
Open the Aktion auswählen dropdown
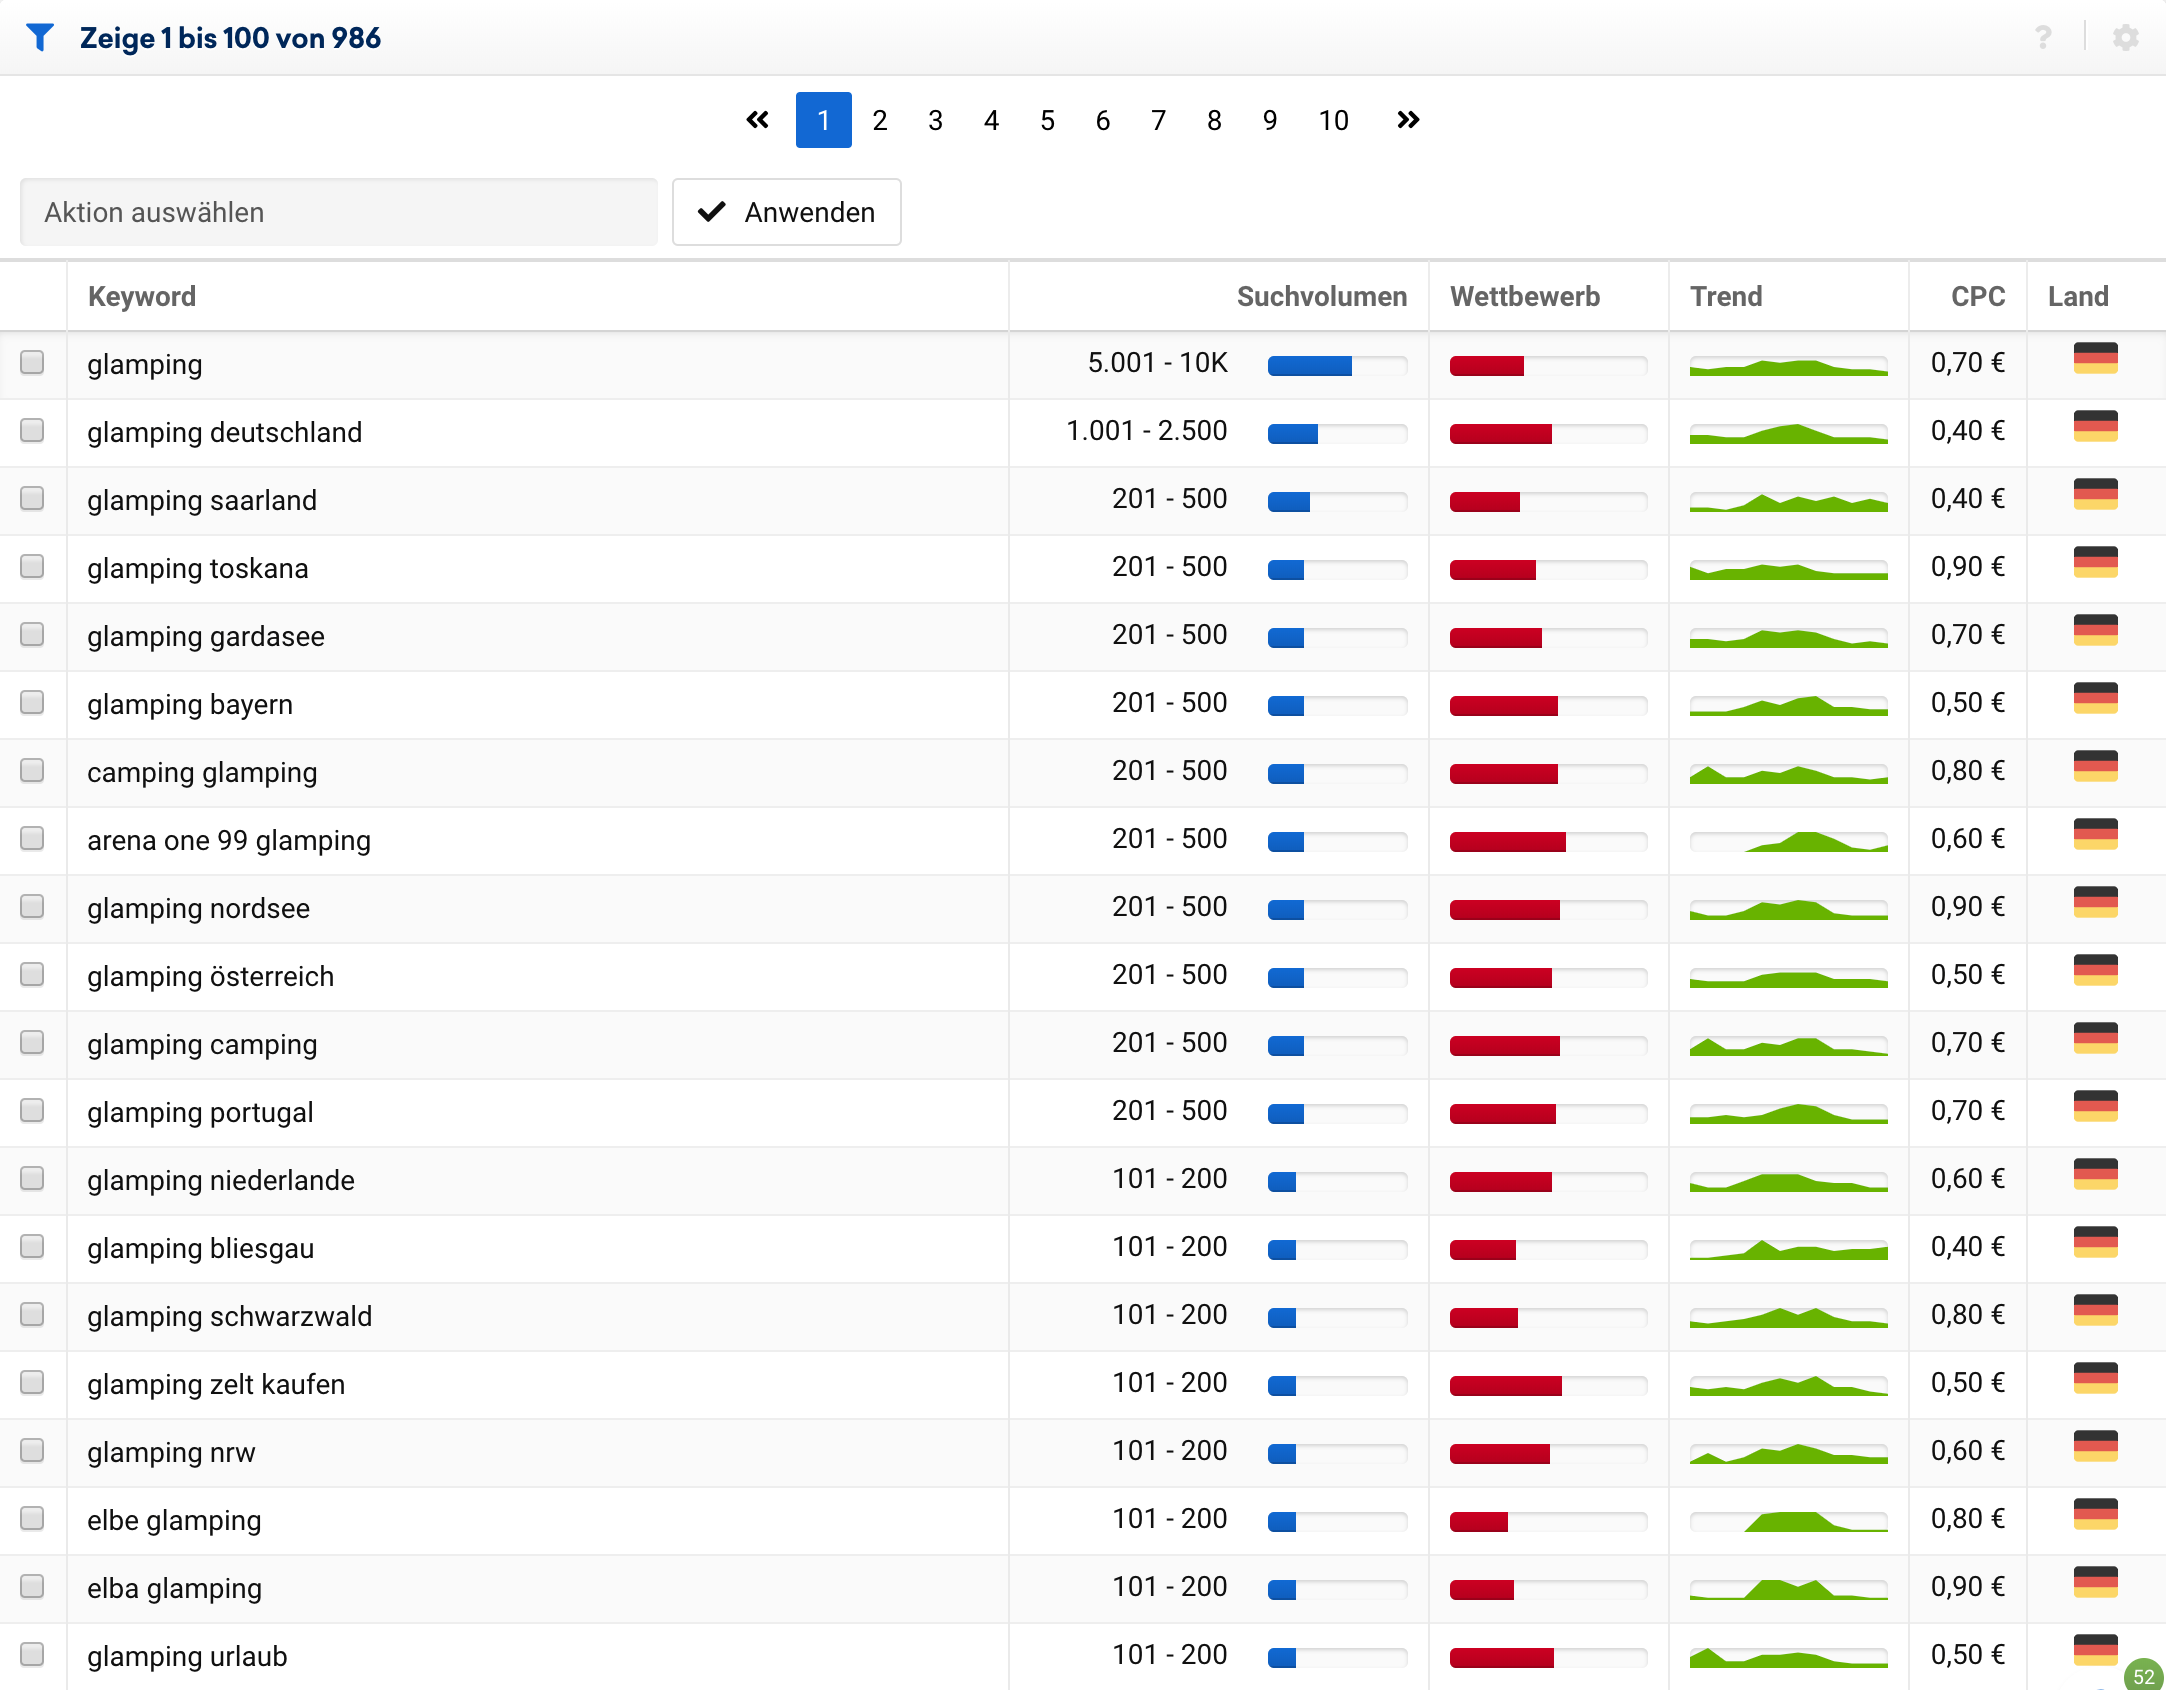point(338,212)
